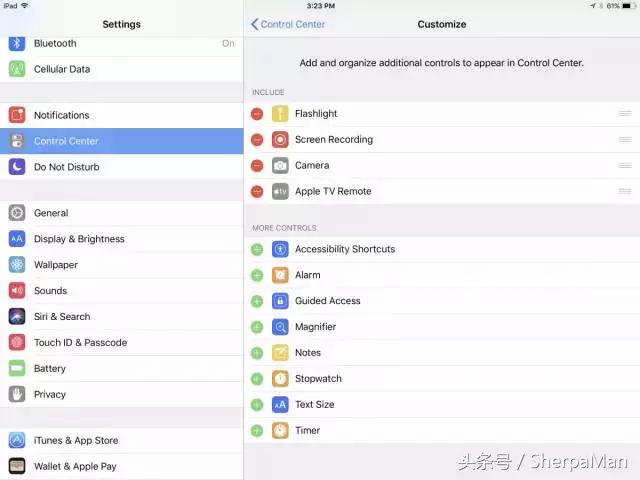Add Stopwatch using green plus button
The height and width of the screenshot is (480, 640).
pyautogui.click(x=257, y=379)
